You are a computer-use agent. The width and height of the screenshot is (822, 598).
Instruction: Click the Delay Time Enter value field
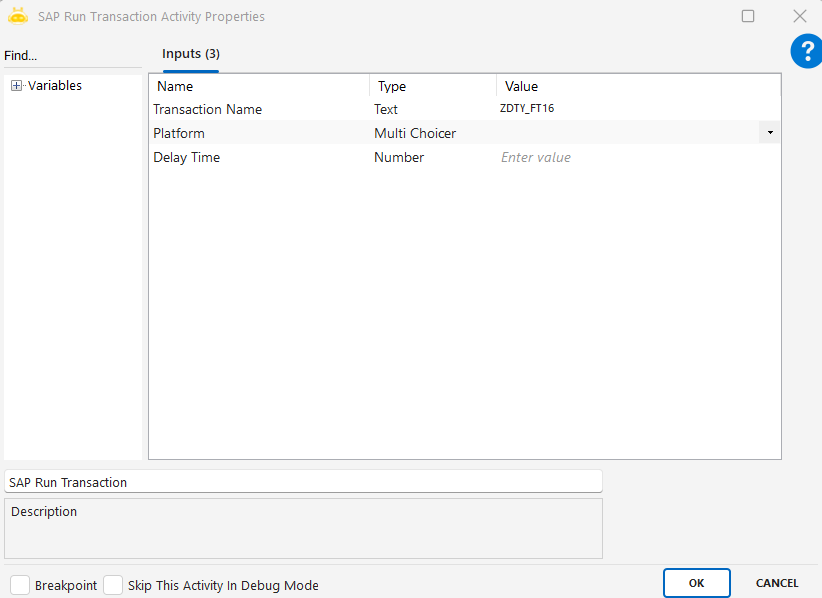[638, 157]
